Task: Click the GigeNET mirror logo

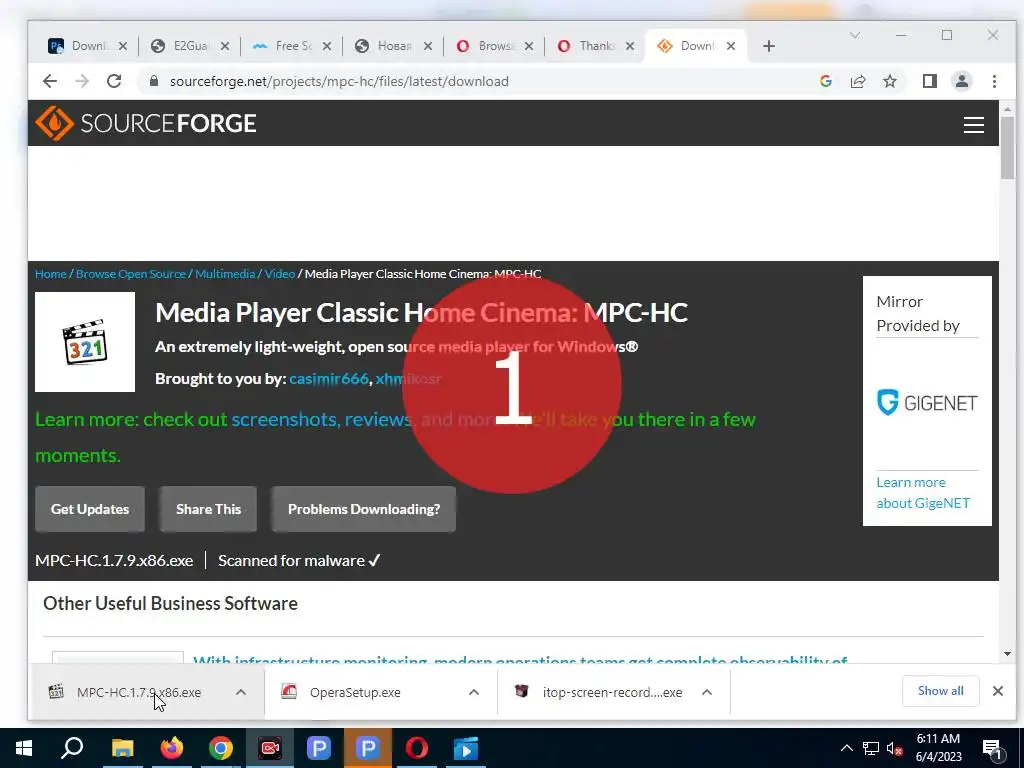Action: coord(927,402)
